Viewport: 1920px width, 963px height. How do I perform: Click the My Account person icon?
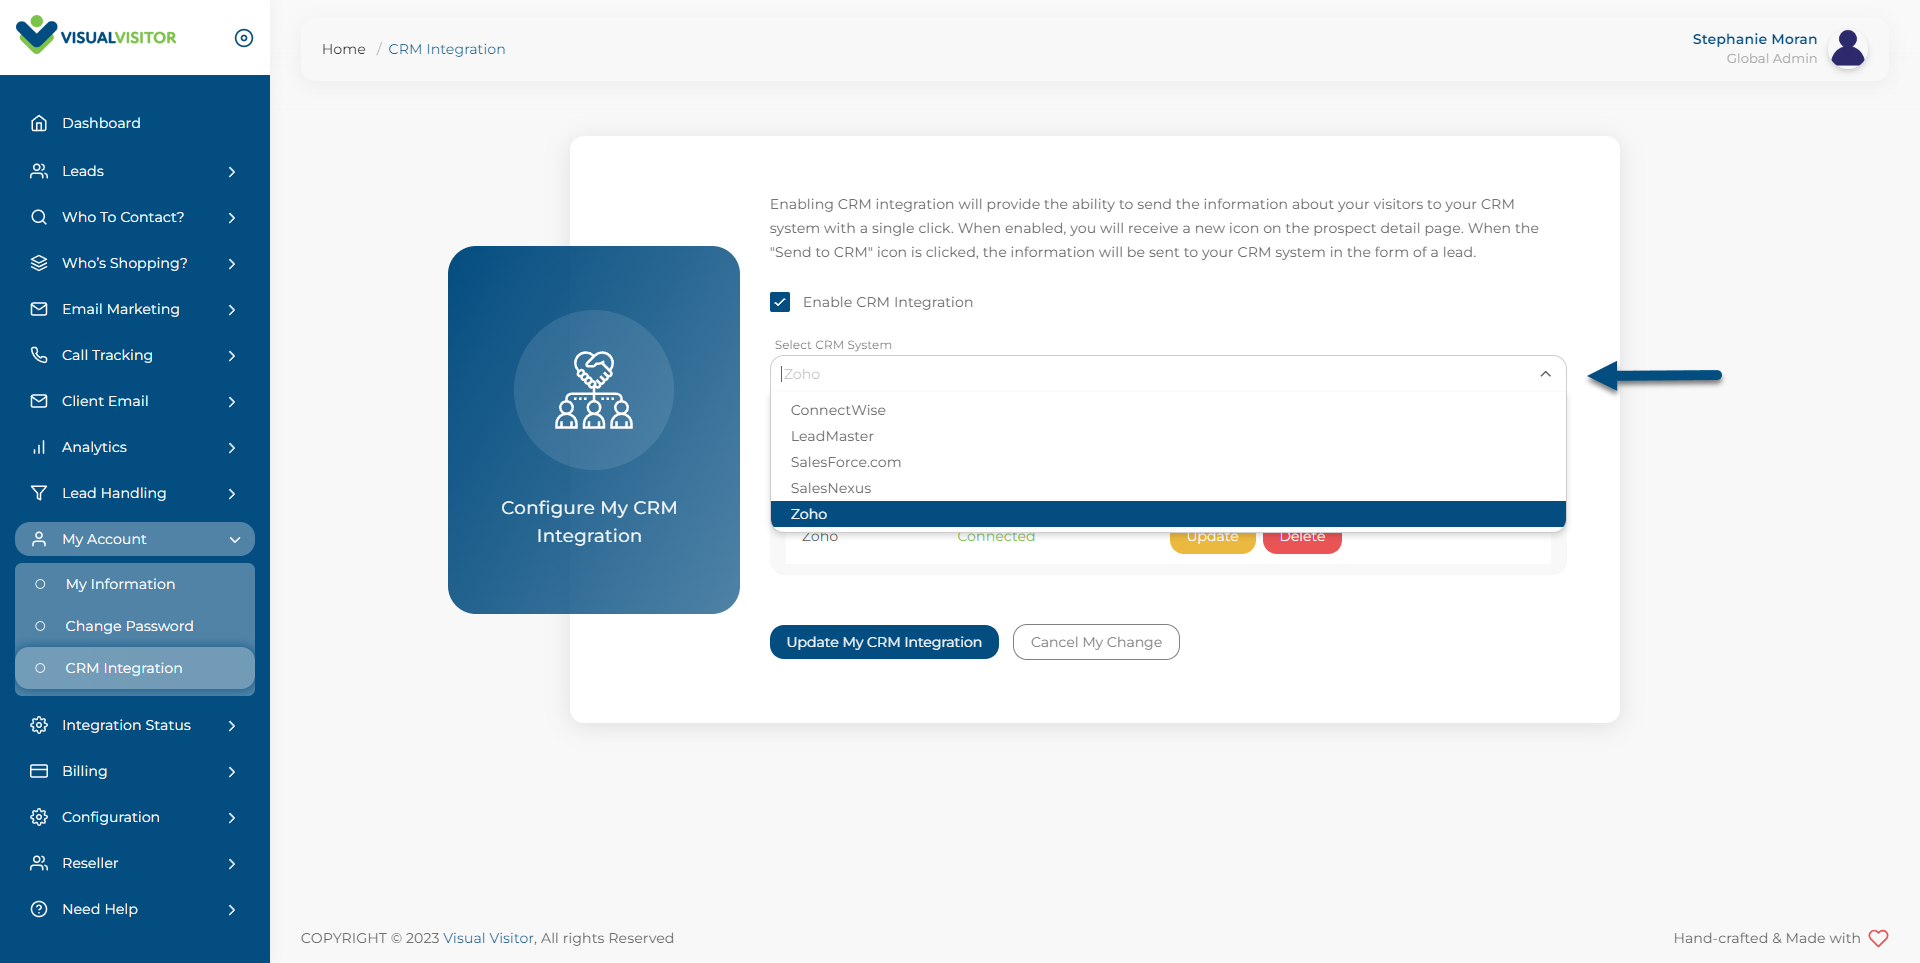[39, 539]
